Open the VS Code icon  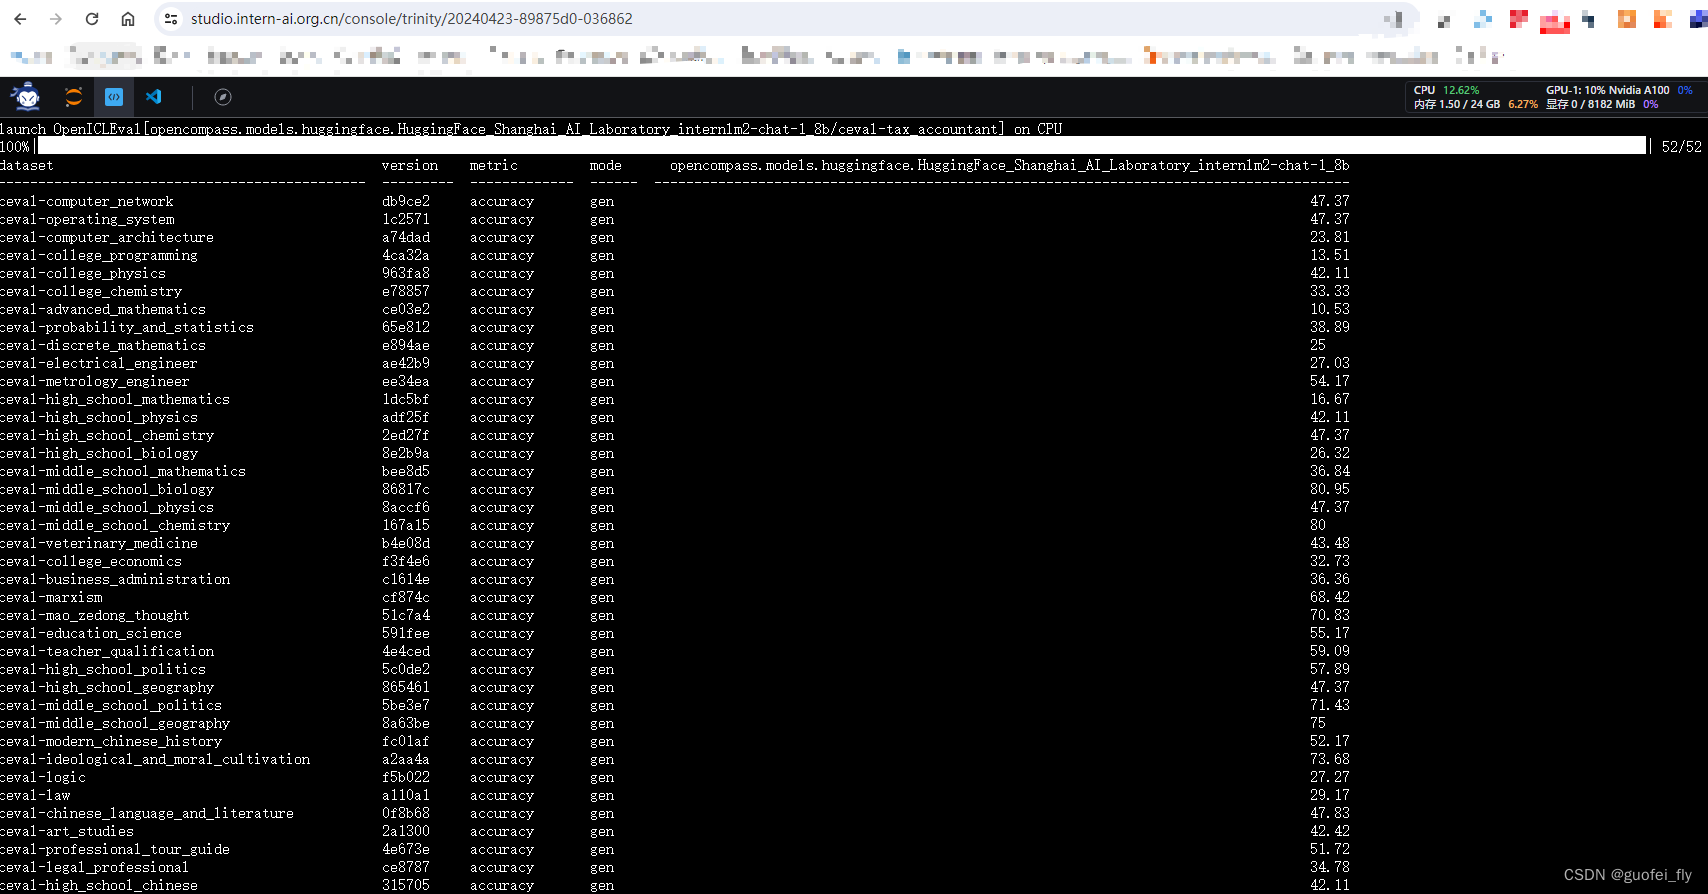click(x=154, y=97)
